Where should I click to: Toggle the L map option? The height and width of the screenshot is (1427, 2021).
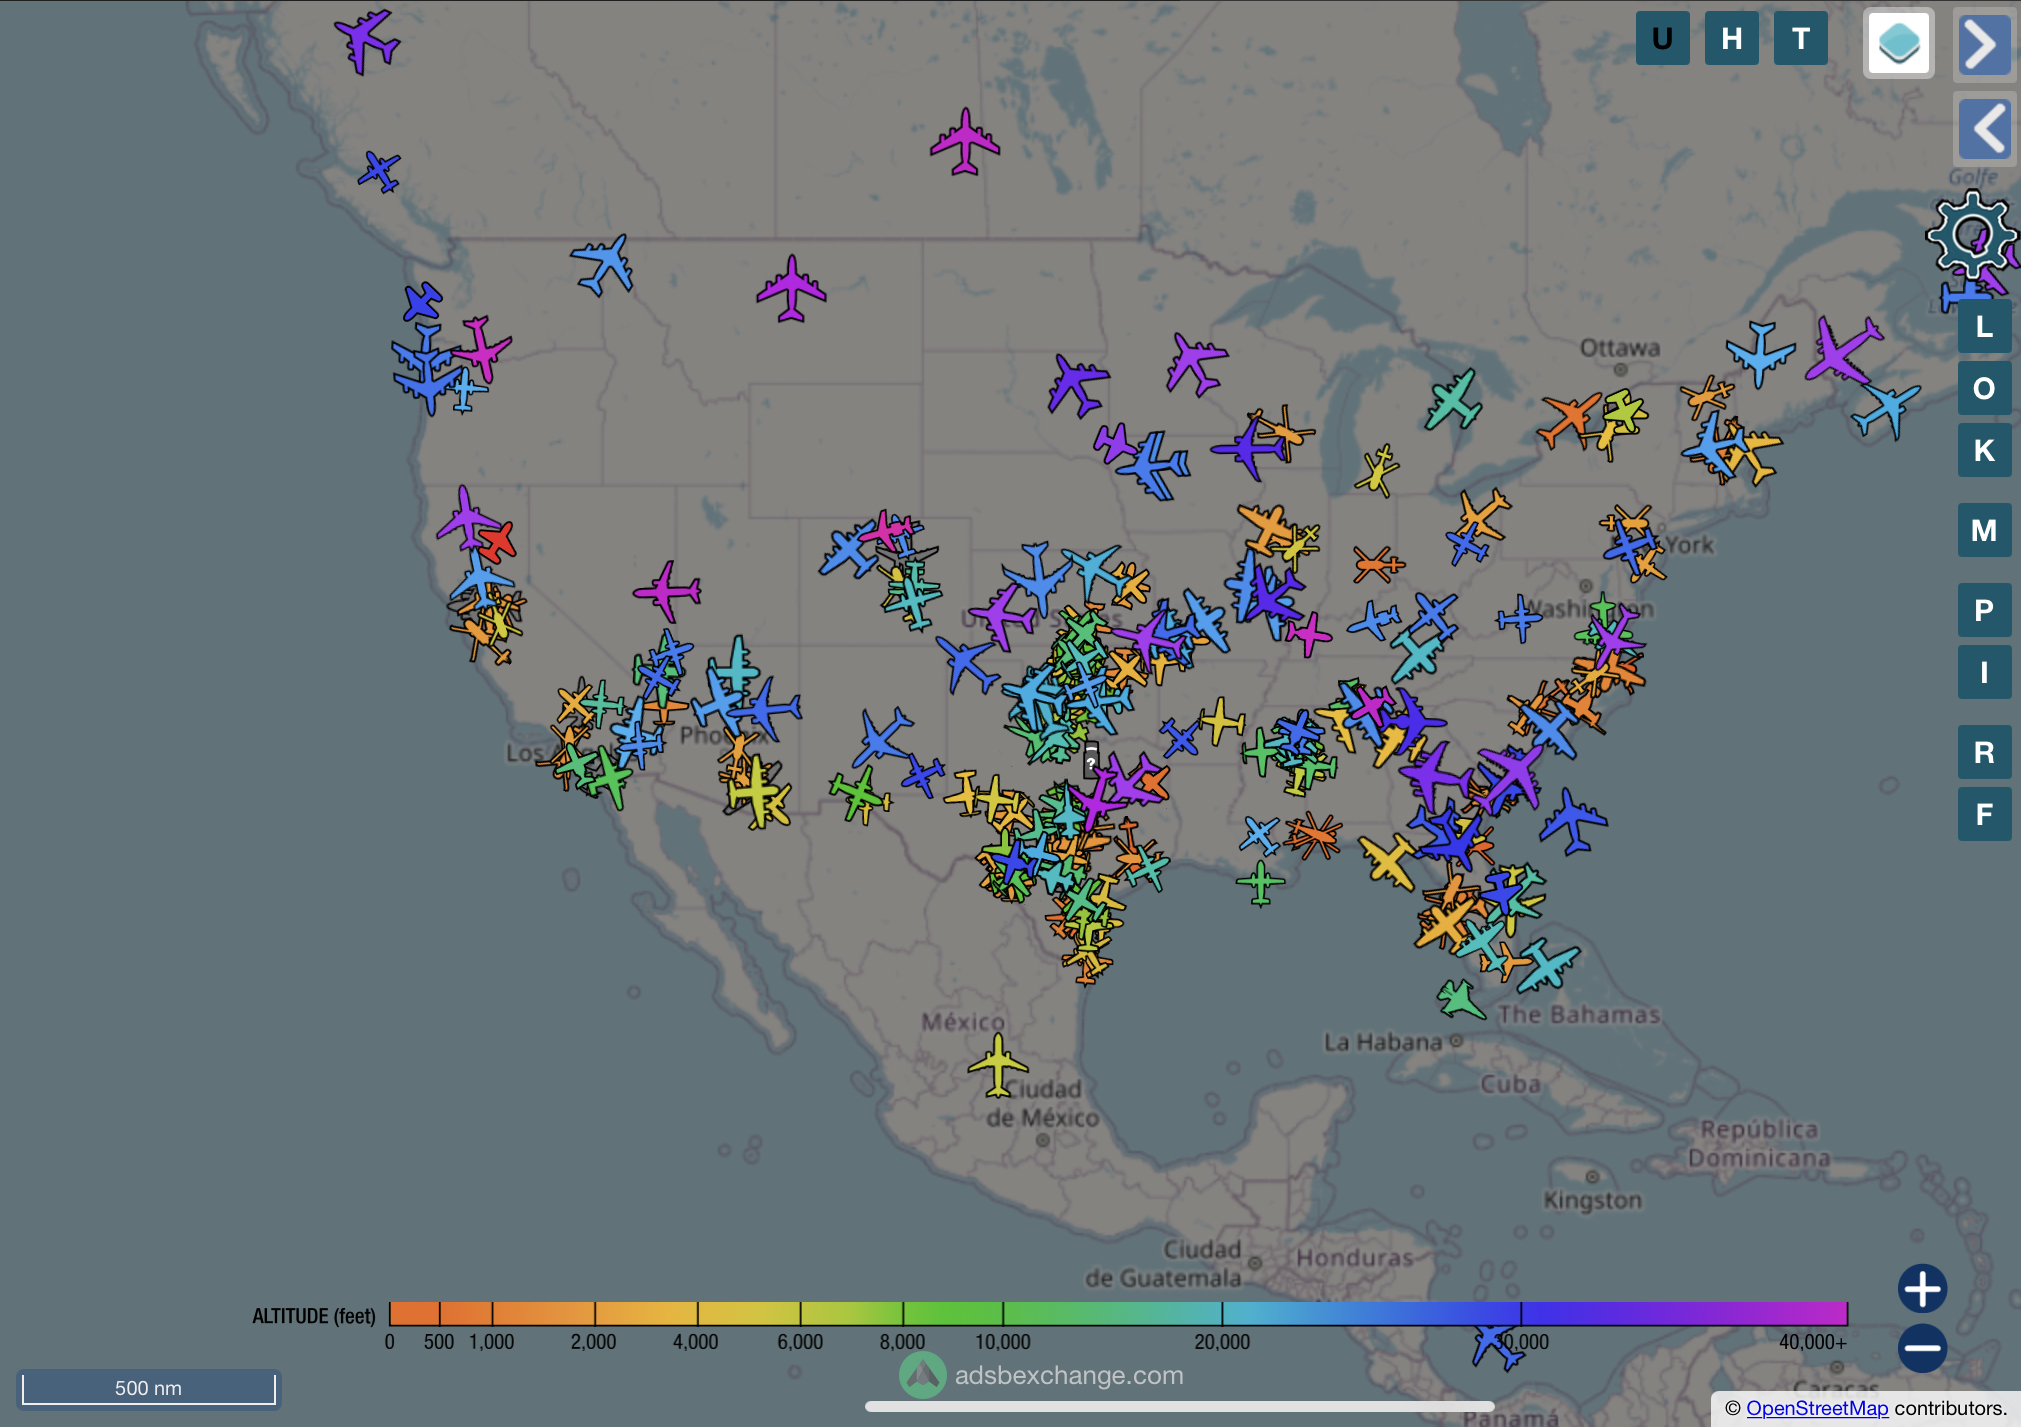[1984, 326]
